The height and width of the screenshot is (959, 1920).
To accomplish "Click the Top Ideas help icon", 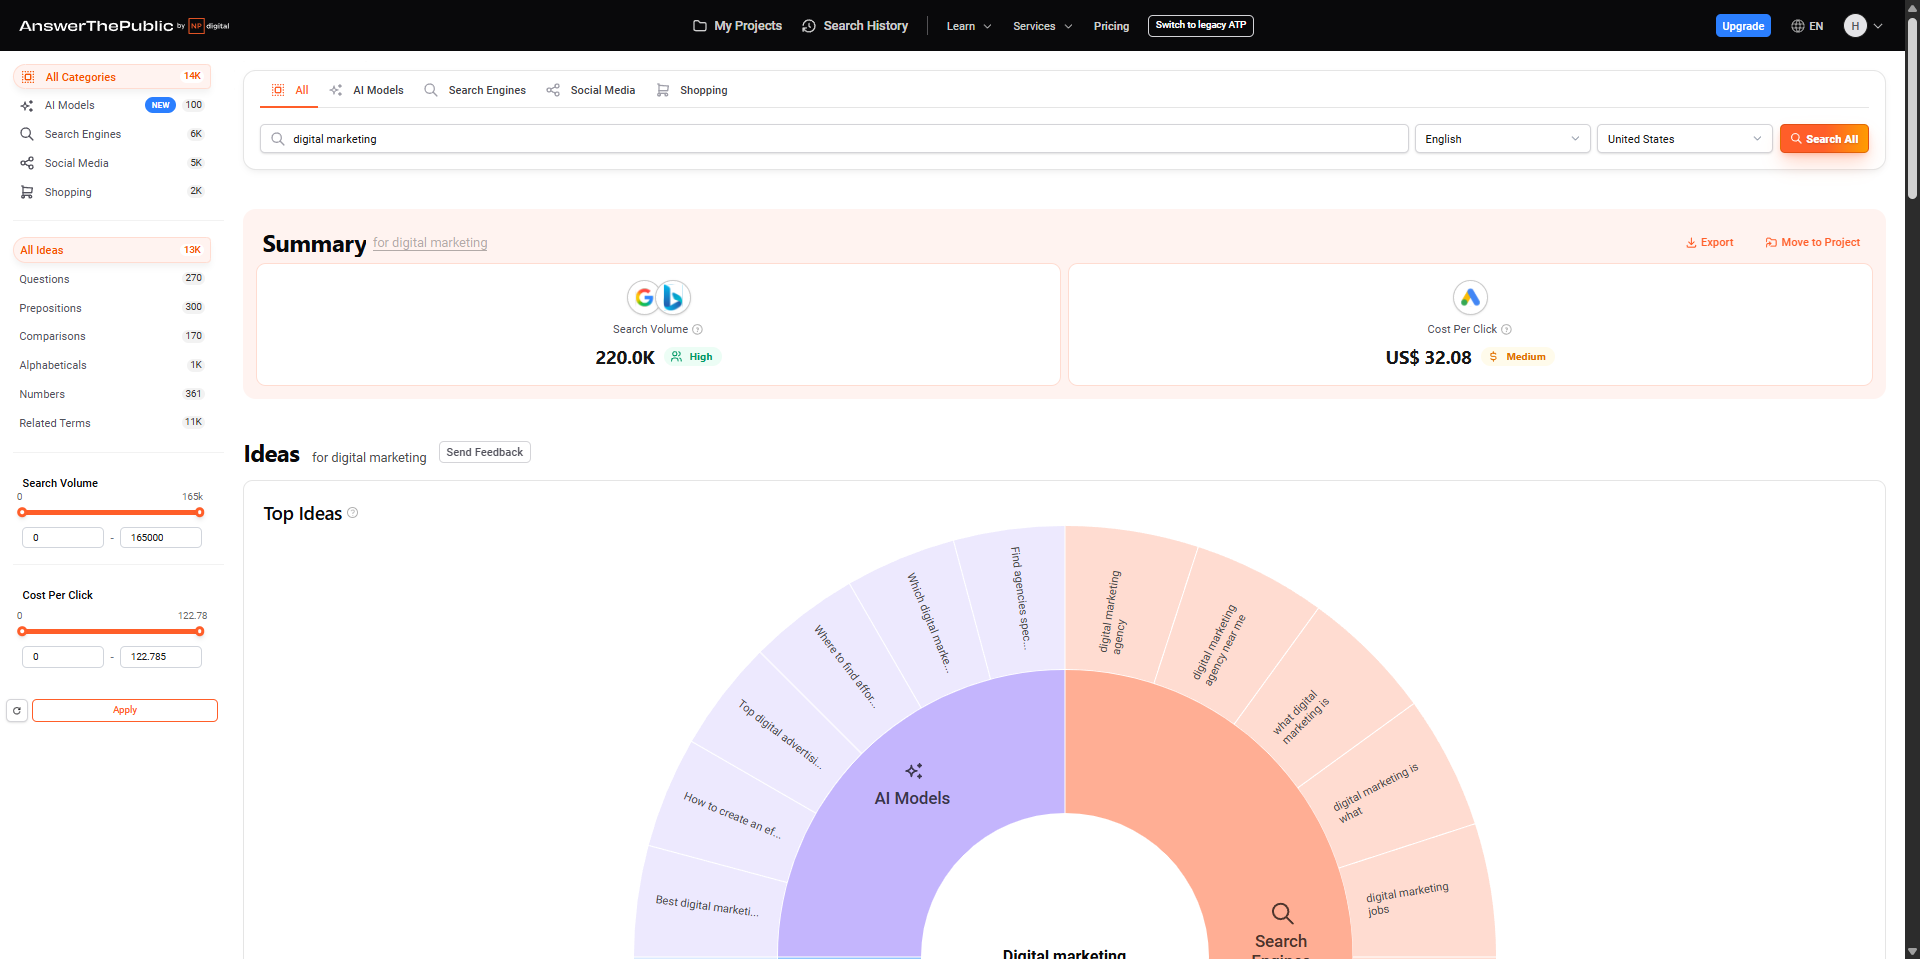I will pos(352,513).
